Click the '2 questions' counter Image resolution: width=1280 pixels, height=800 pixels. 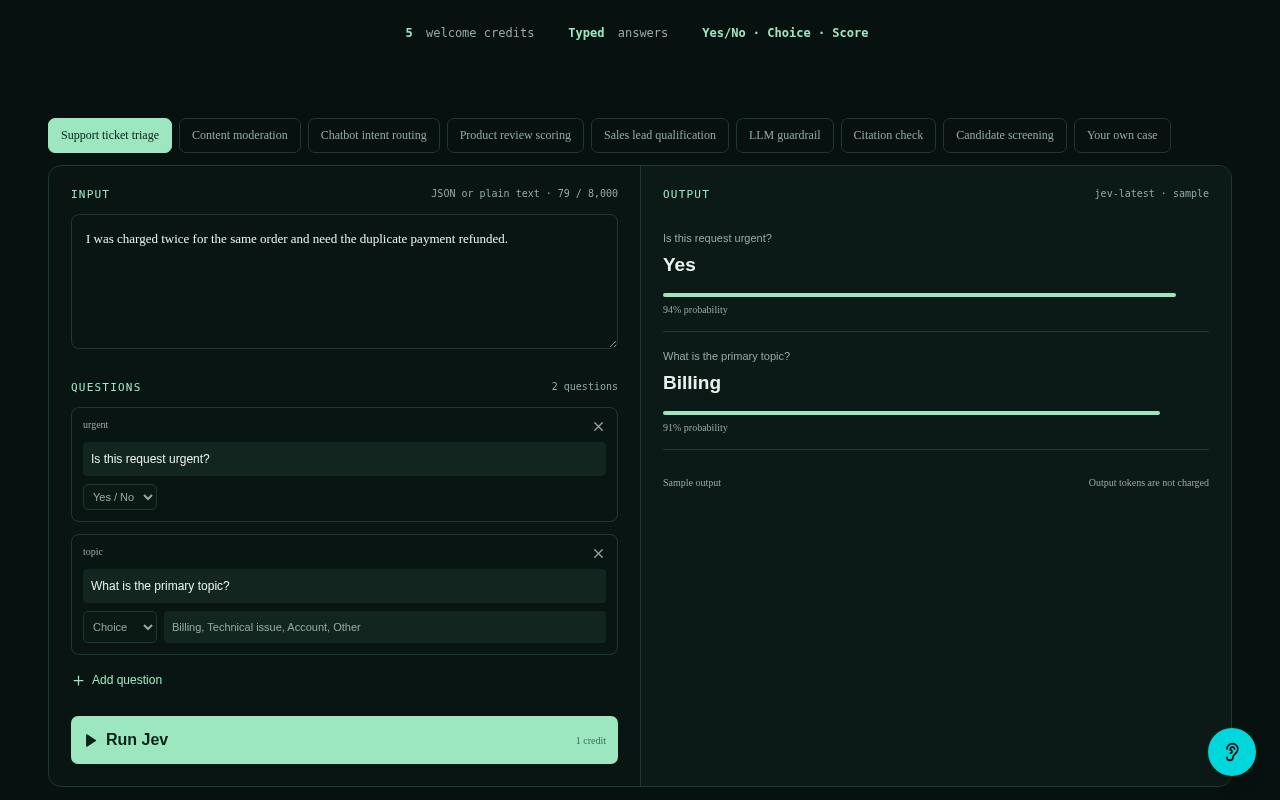pyautogui.click(x=585, y=386)
